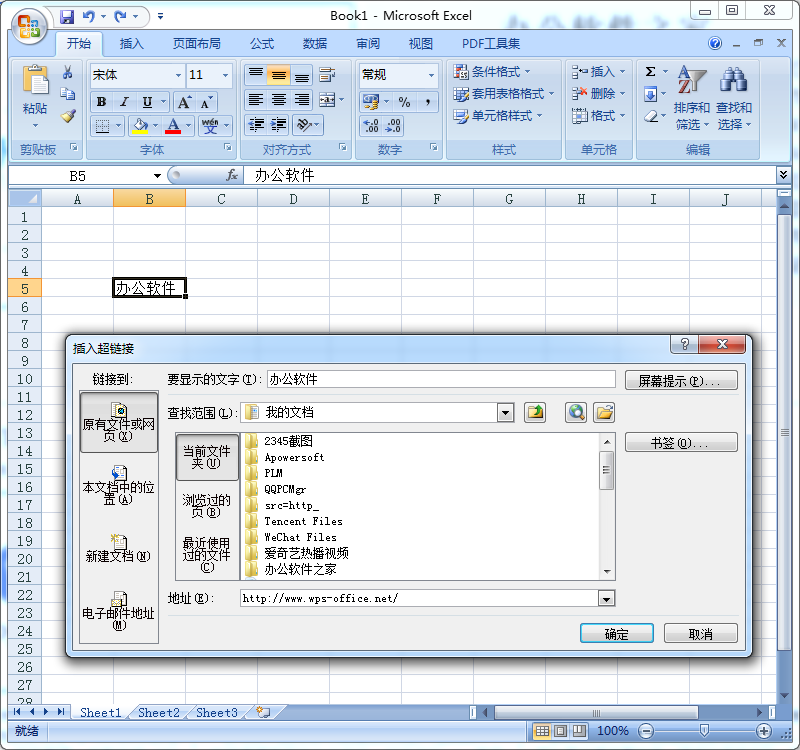Align text left
Viewport: 800px width, 750px height.
pos(256,99)
